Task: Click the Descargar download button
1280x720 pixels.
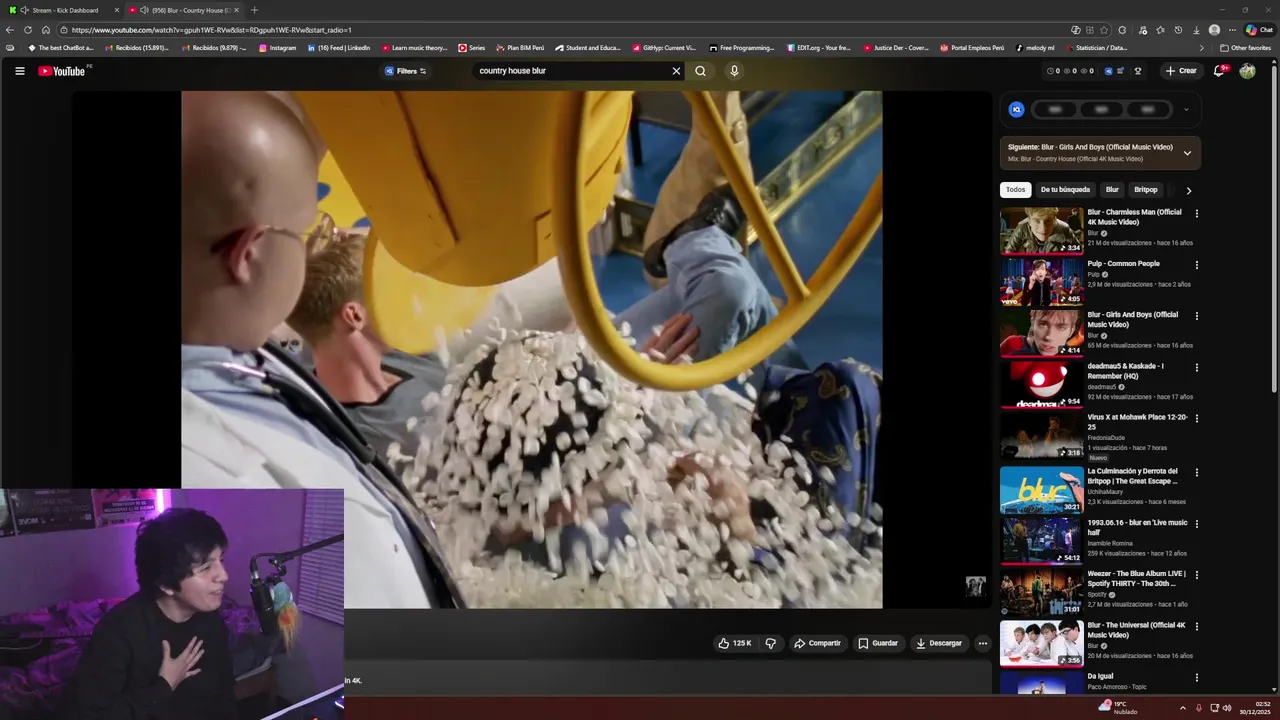Action: click(939, 643)
